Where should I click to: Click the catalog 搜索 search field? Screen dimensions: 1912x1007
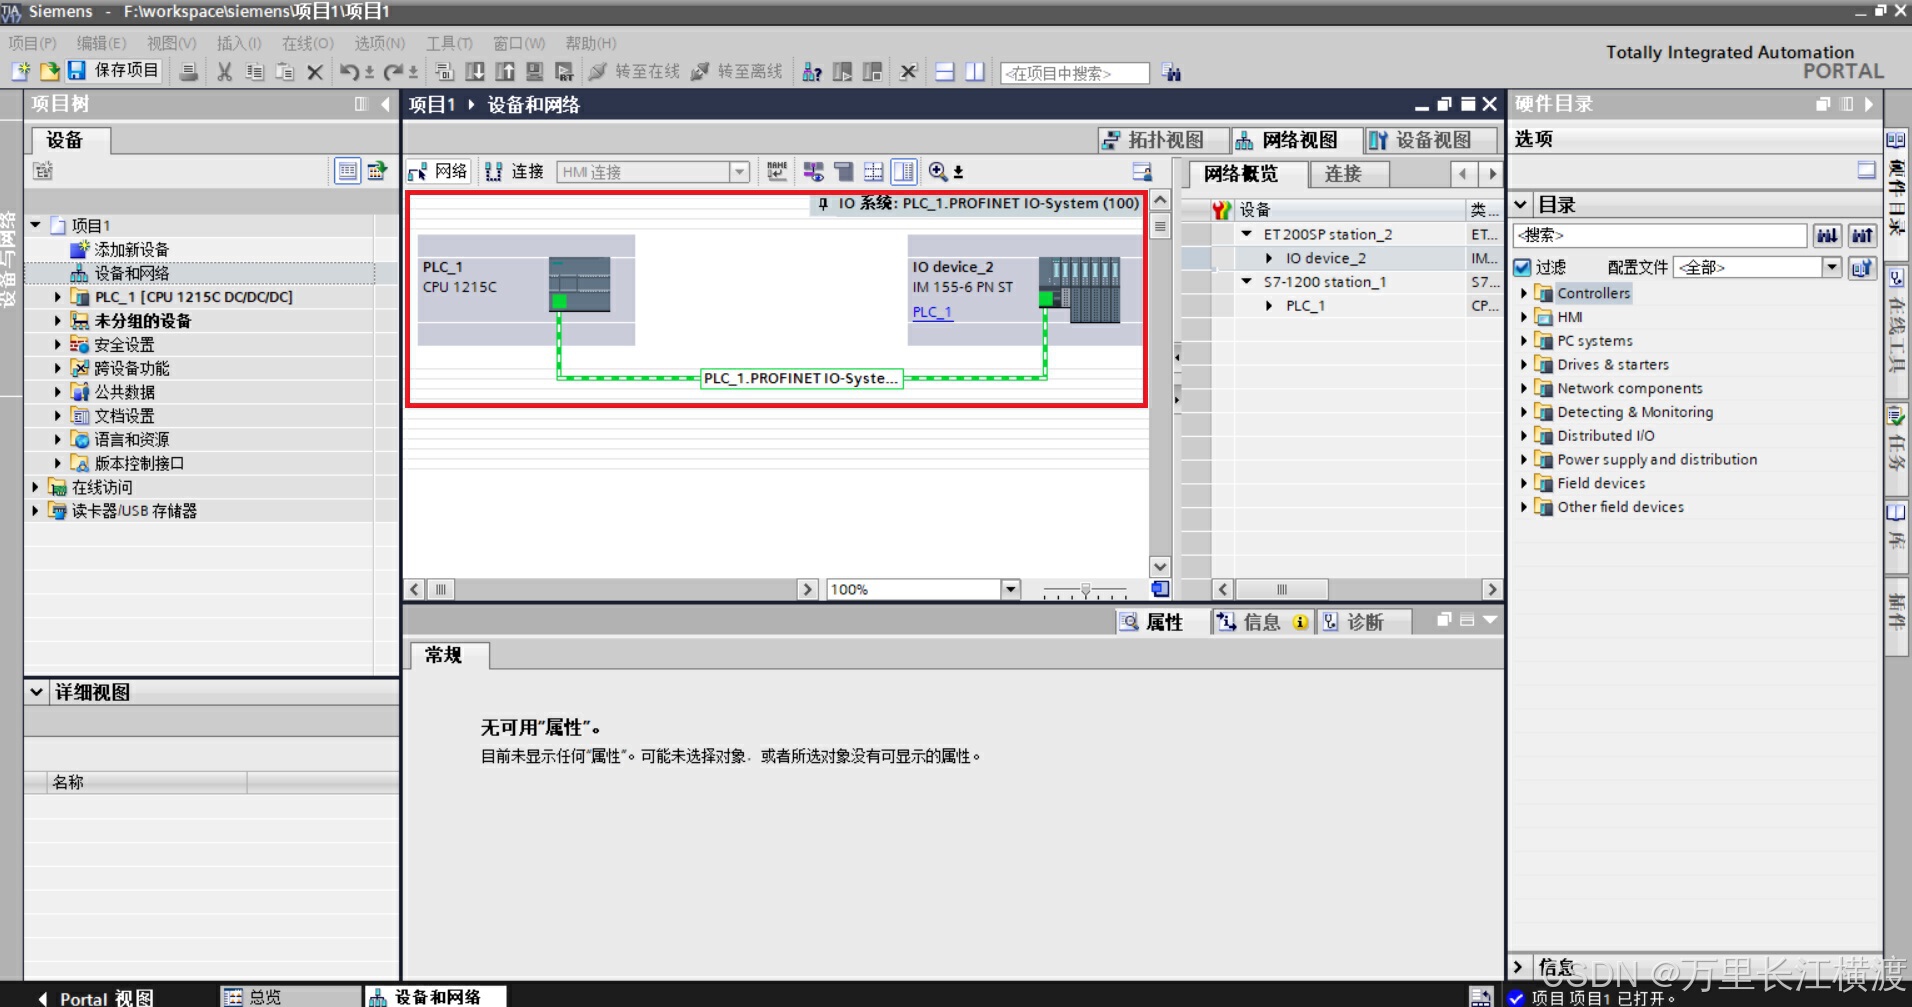(x=1661, y=236)
